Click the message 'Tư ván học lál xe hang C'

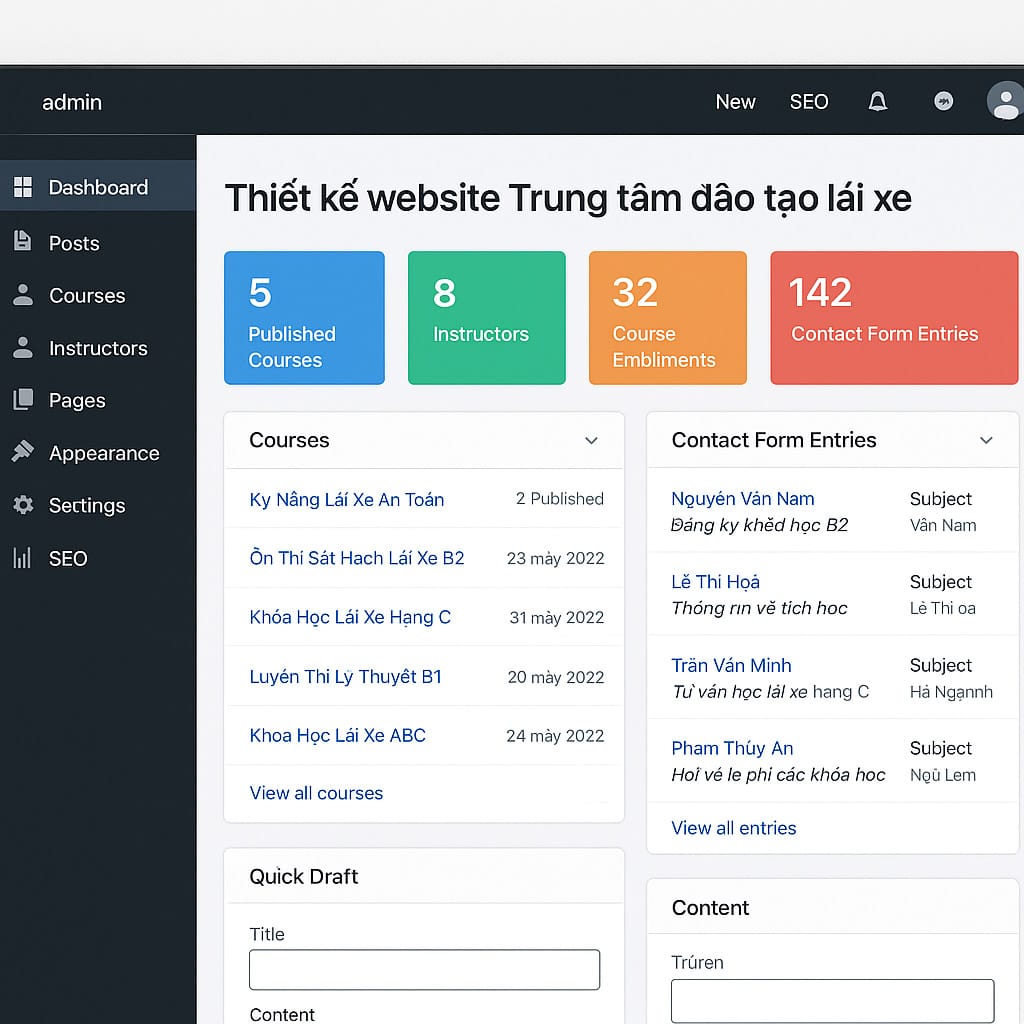point(771,692)
